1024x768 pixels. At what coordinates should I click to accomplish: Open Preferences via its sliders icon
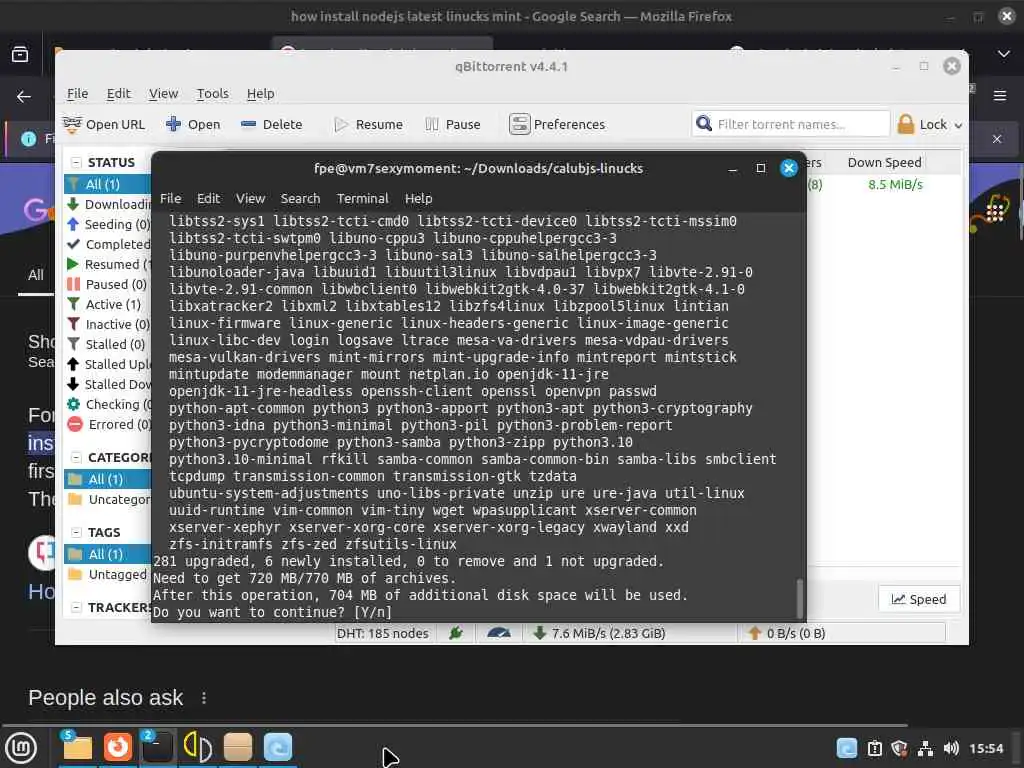click(x=519, y=124)
